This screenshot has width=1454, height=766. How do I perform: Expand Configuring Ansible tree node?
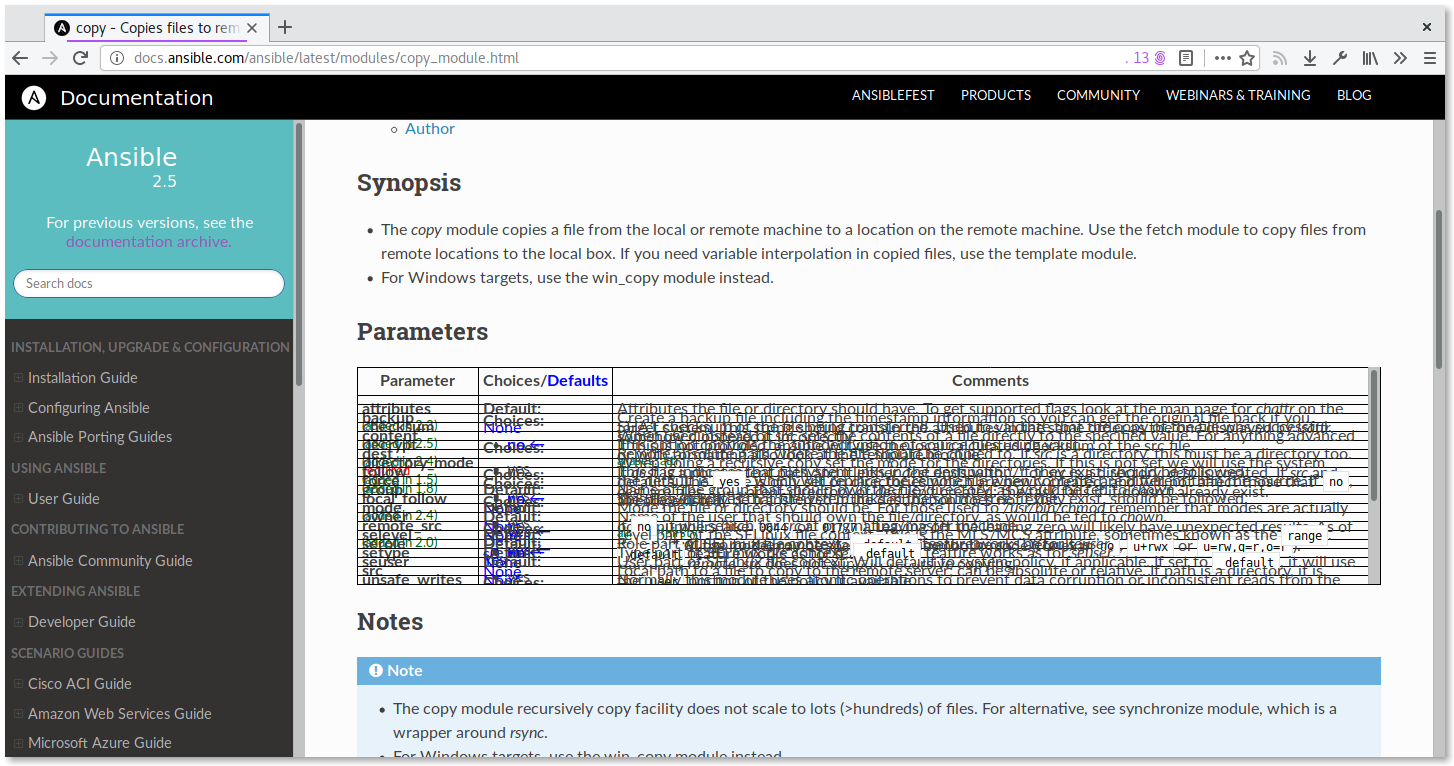pos(18,408)
